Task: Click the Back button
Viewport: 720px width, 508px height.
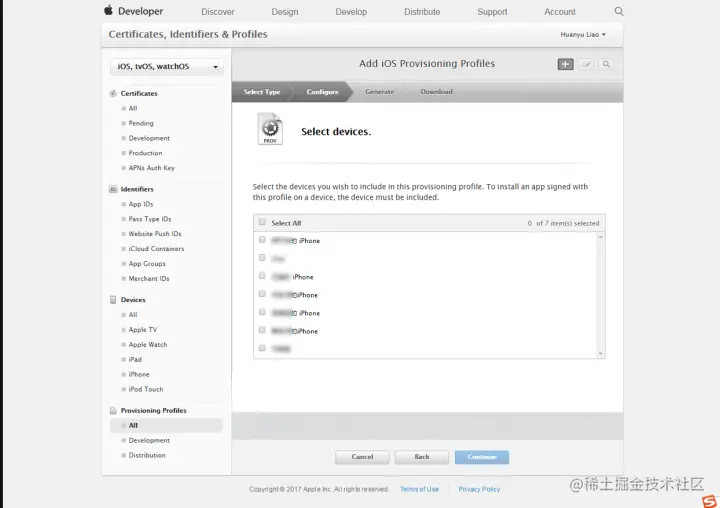Action: point(422,457)
